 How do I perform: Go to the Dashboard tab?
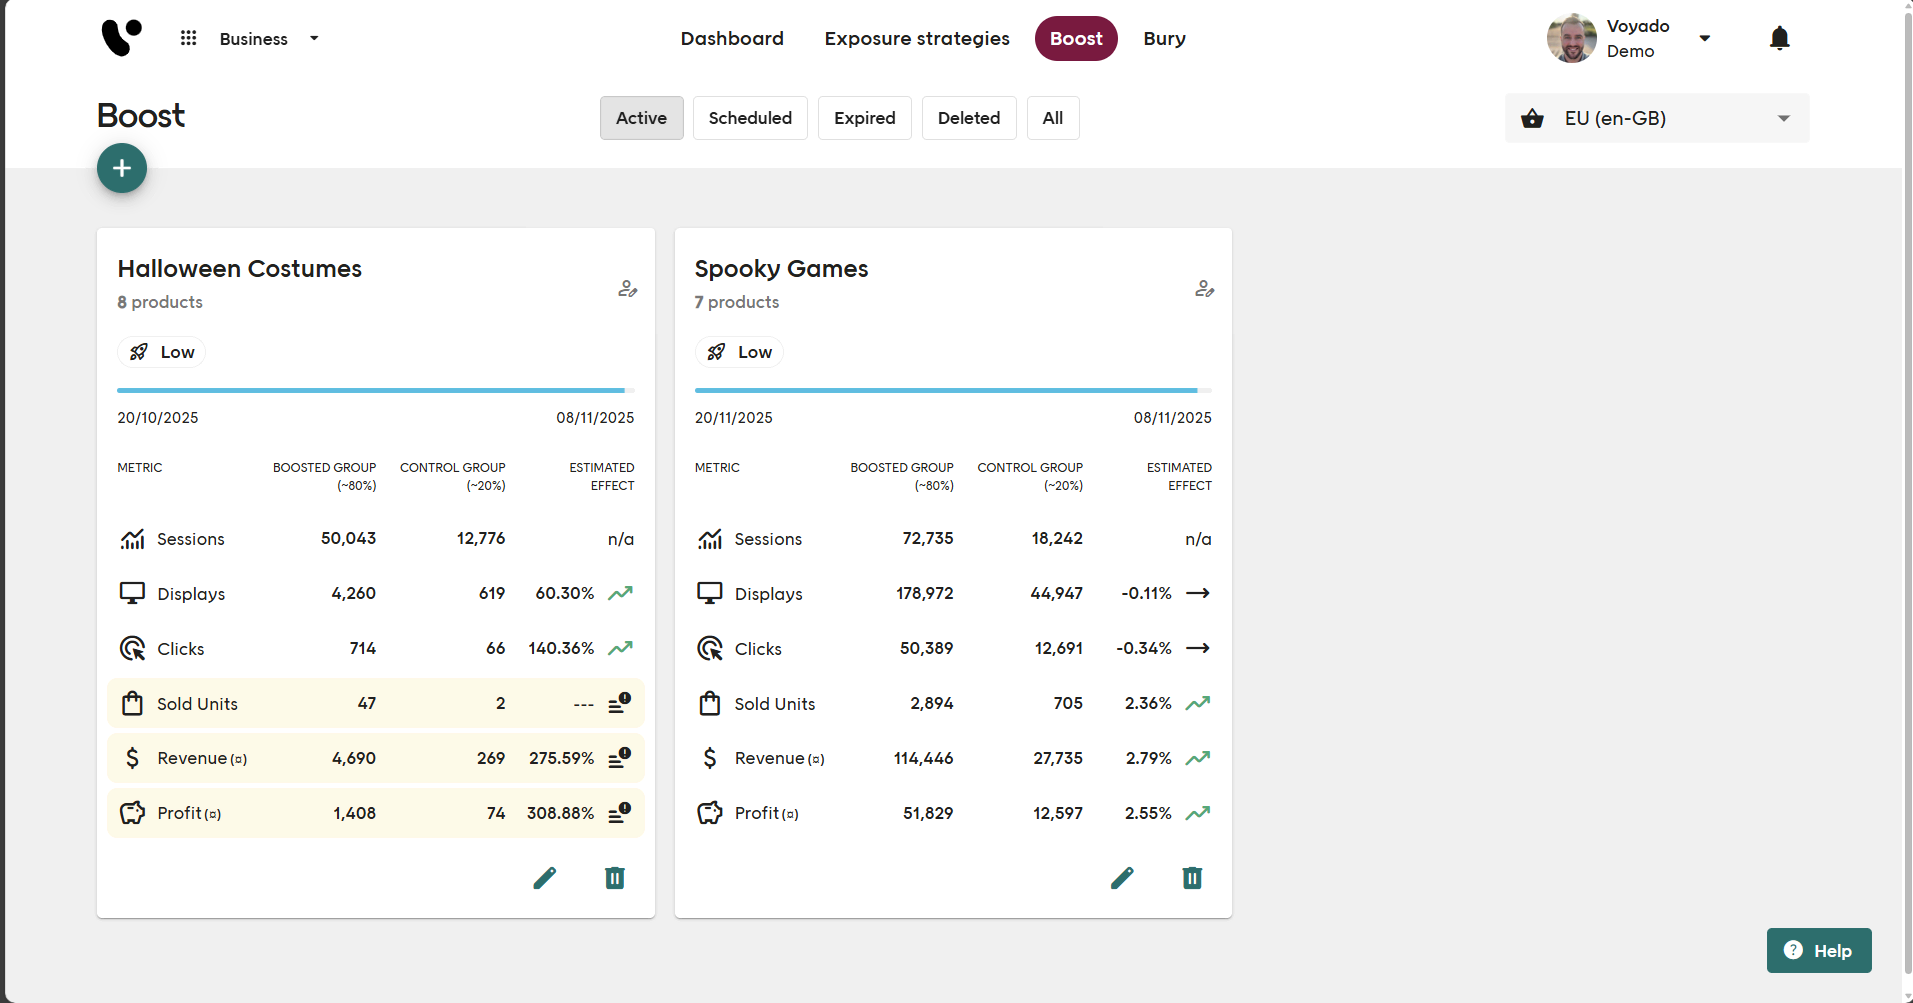(732, 39)
